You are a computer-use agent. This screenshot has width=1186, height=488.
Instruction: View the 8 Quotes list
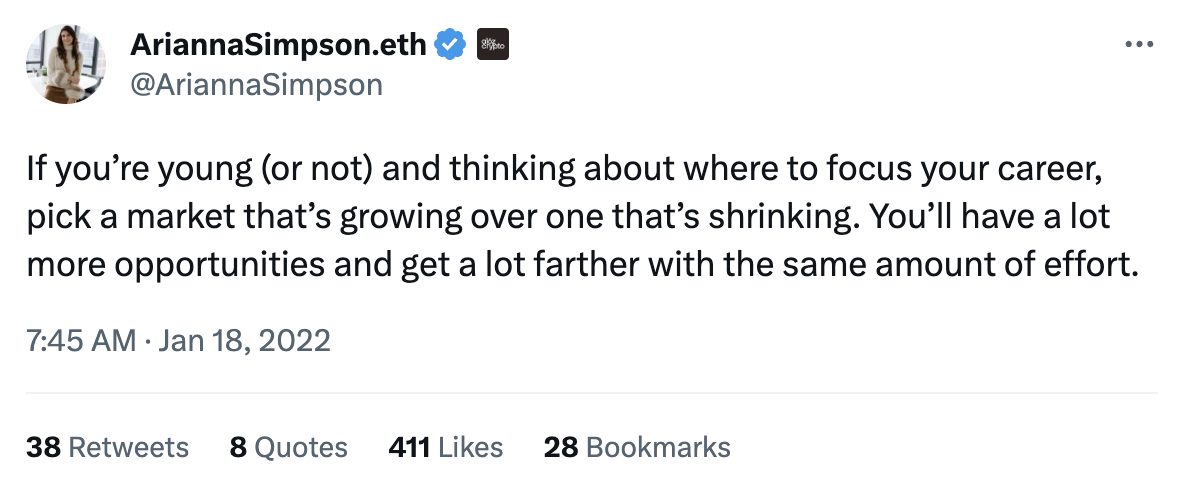[x=288, y=447]
